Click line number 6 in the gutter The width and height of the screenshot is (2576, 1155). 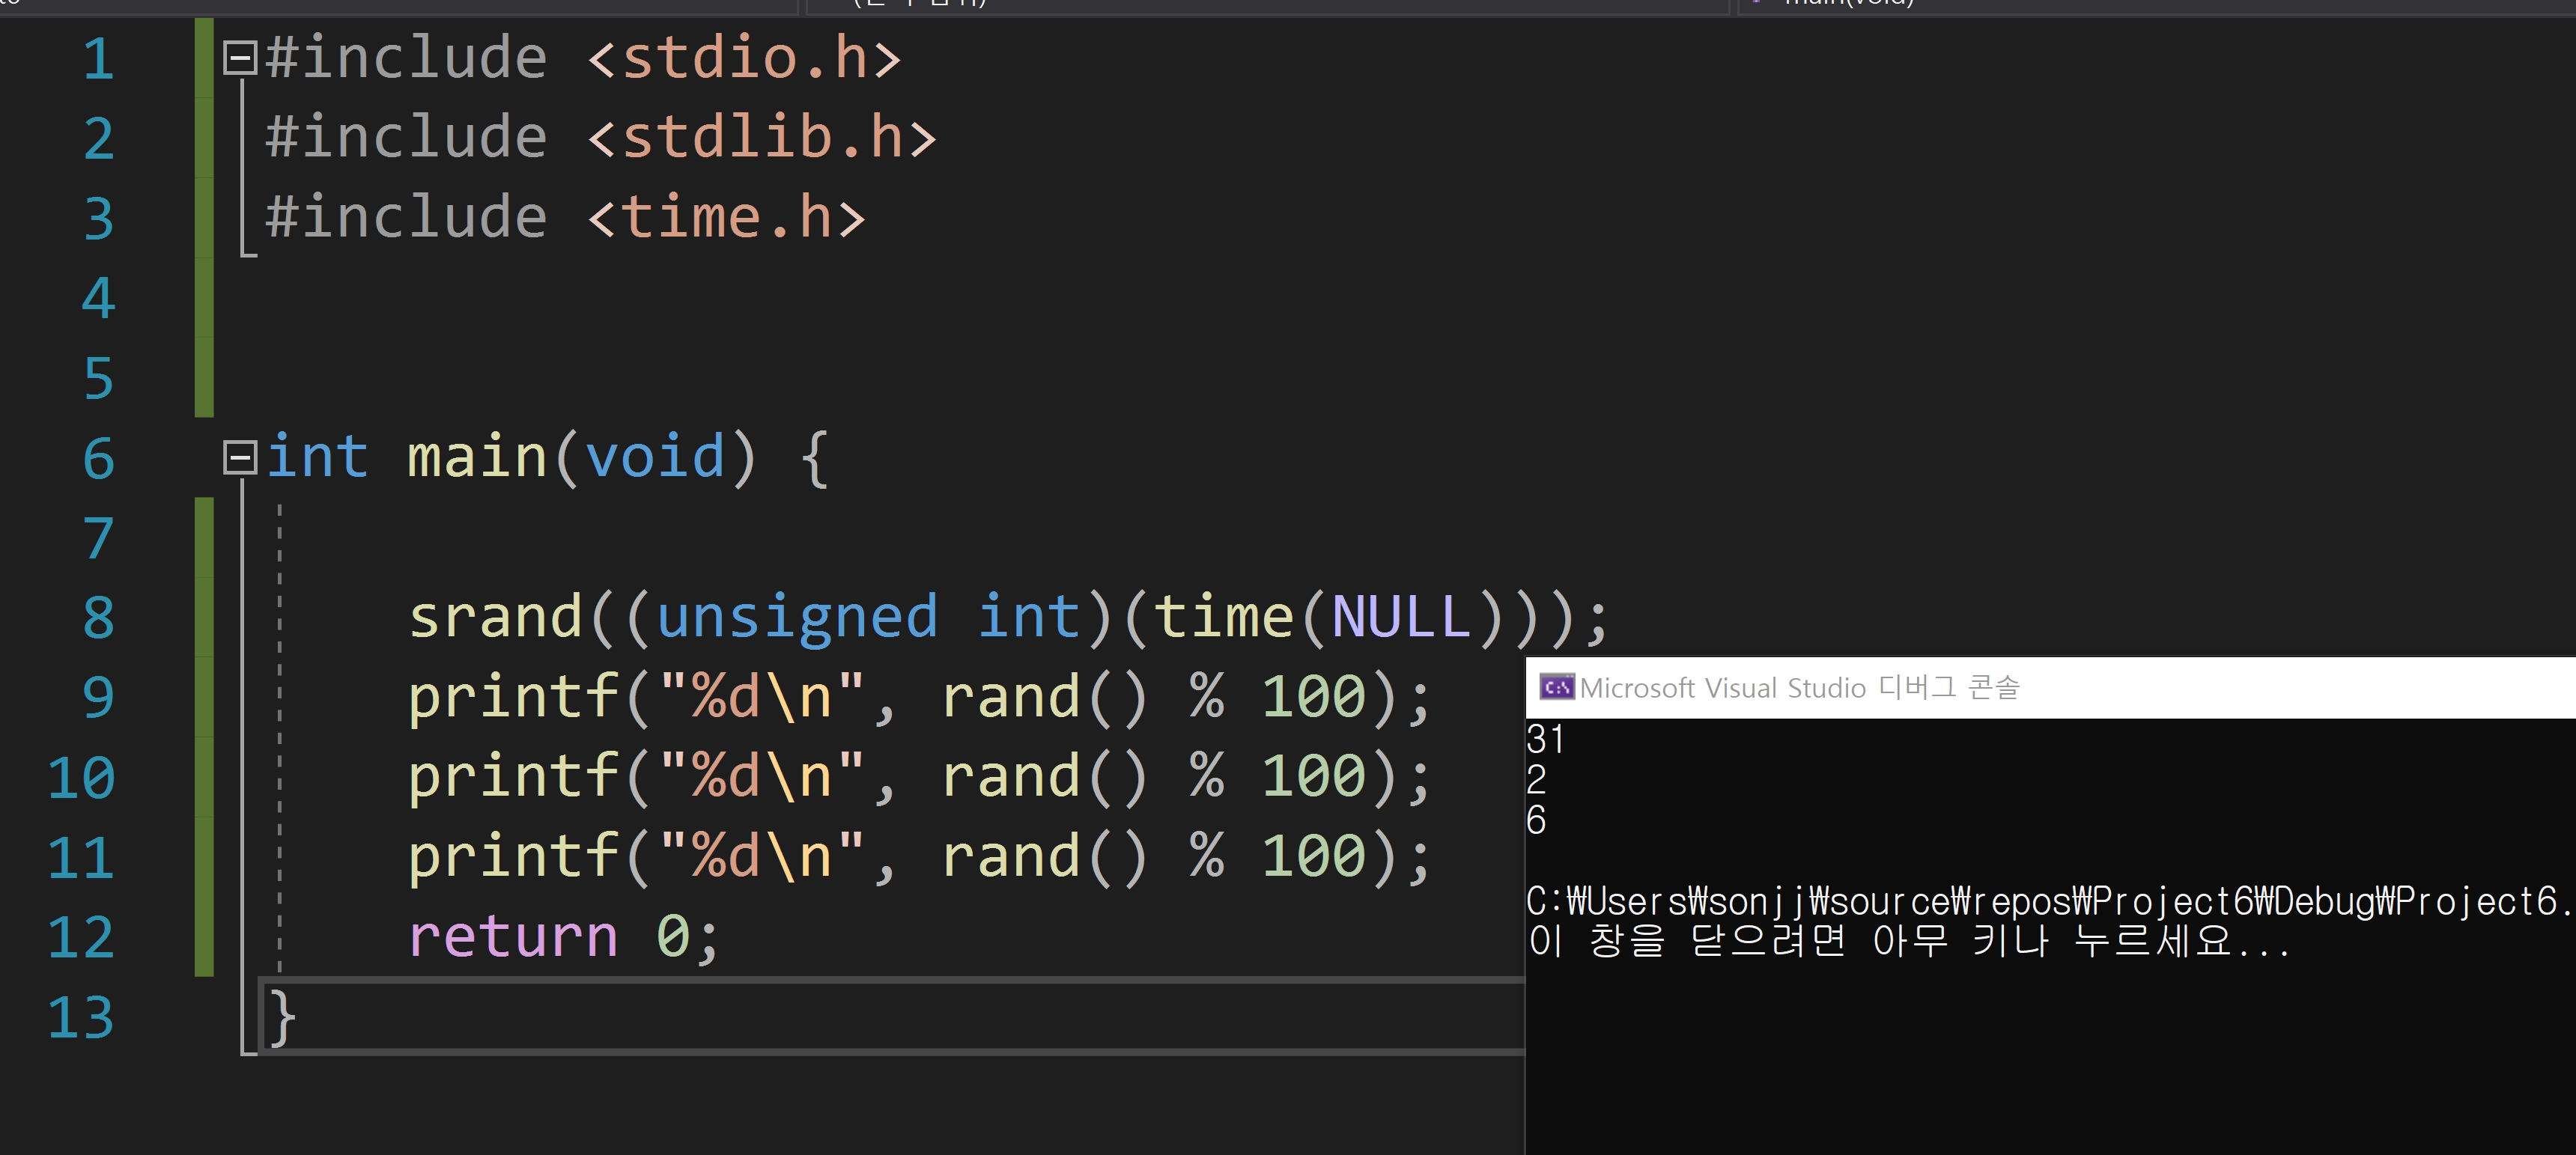(x=98, y=458)
